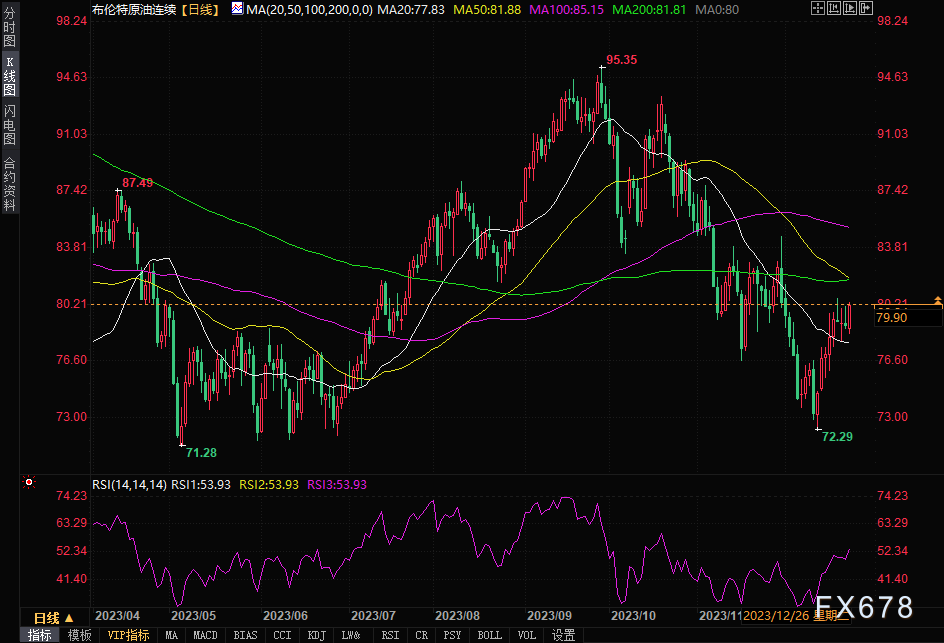Click the orange arrow price marker

pos(937,301)
